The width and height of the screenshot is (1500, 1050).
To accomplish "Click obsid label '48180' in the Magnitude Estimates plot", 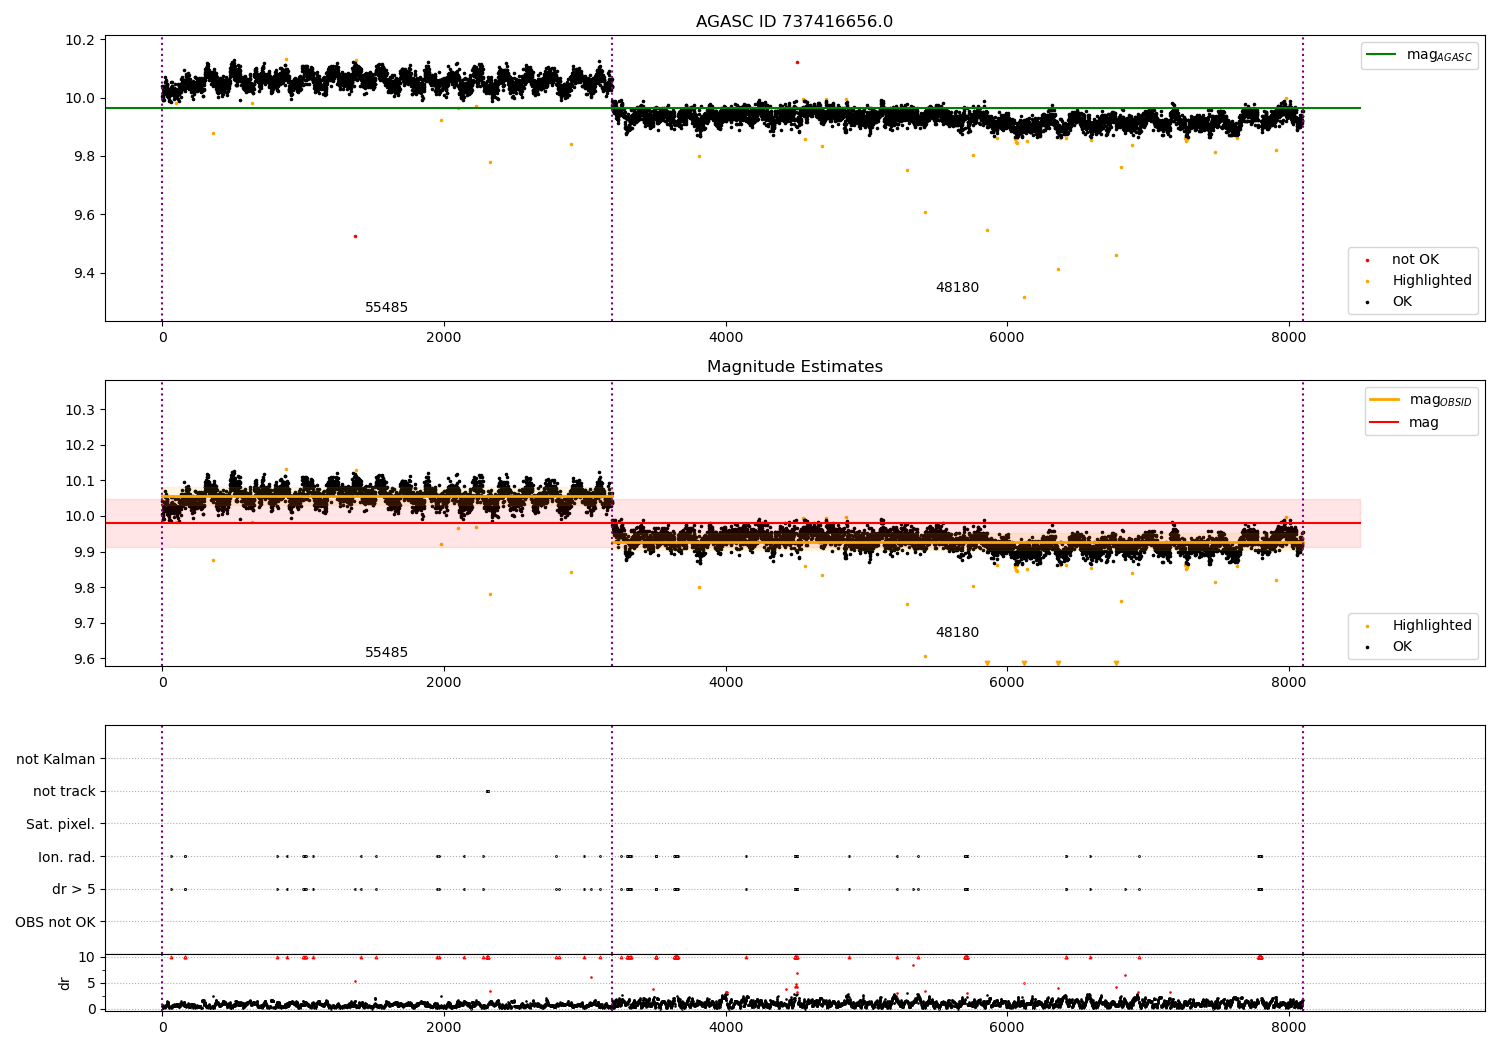I will 957,633.
